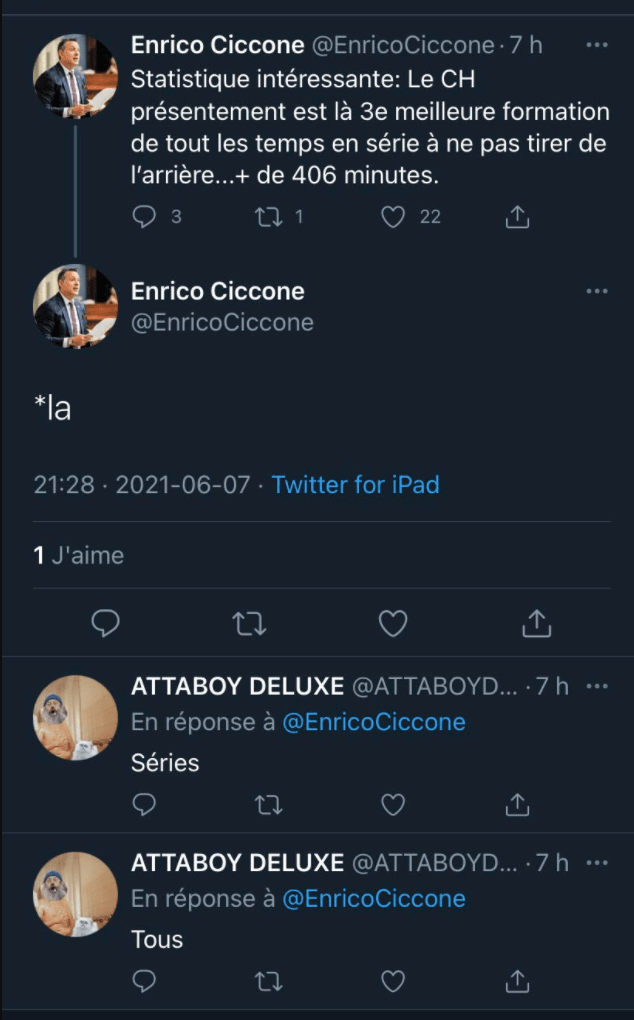Retweet the "*la" correction tweet
Viewport: 634px width, 1020px height.
[249, 624]
